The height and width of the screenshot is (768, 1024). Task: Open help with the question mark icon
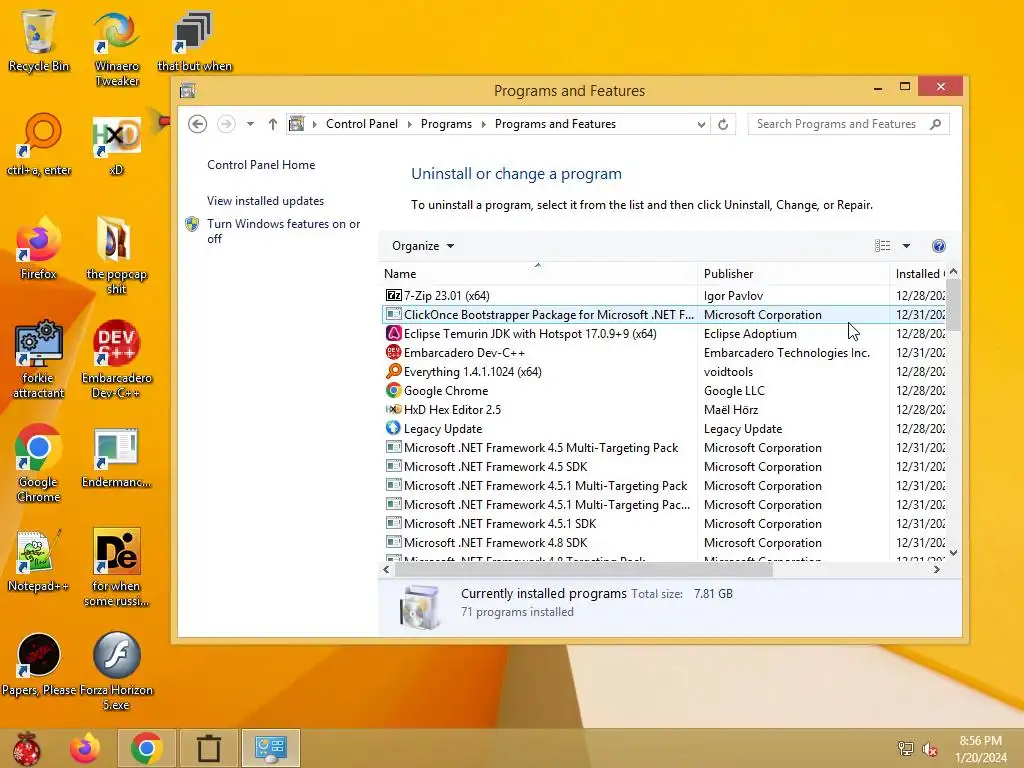coord(938,246)
